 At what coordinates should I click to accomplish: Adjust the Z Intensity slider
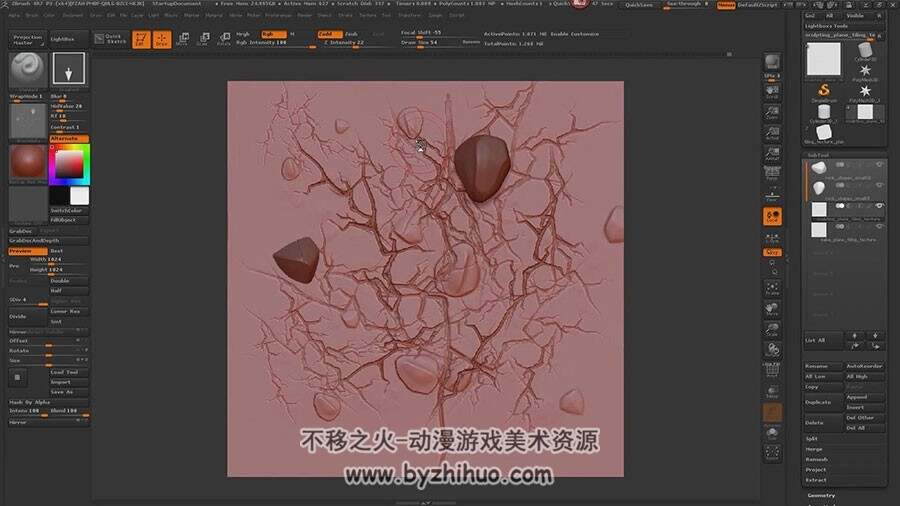coord(356,43)
